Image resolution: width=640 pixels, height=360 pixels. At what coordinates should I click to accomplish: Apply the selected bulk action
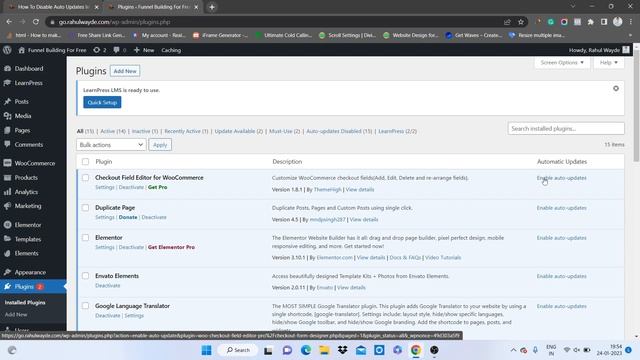click(160, 145)
